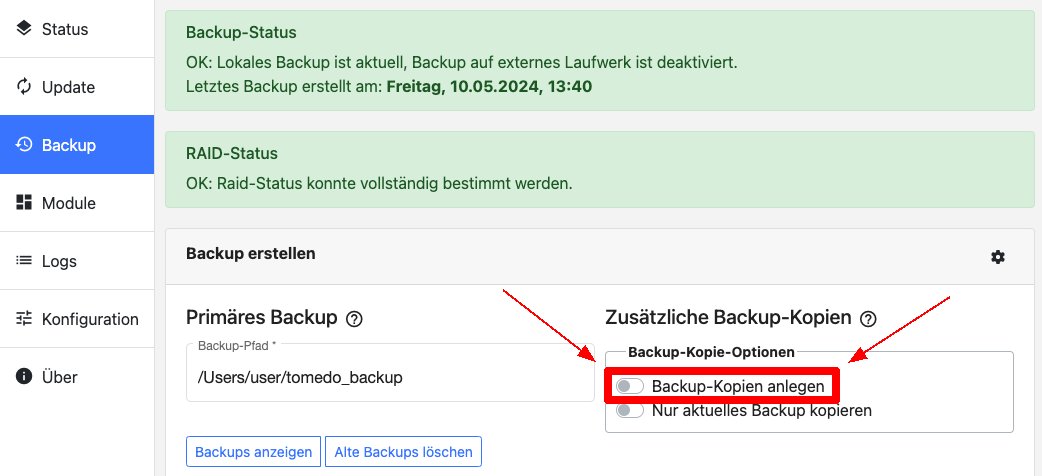The width and height of the screenshot is (1042, 476).
Task: Click the Module grid icon
Action: coord(24,203)
